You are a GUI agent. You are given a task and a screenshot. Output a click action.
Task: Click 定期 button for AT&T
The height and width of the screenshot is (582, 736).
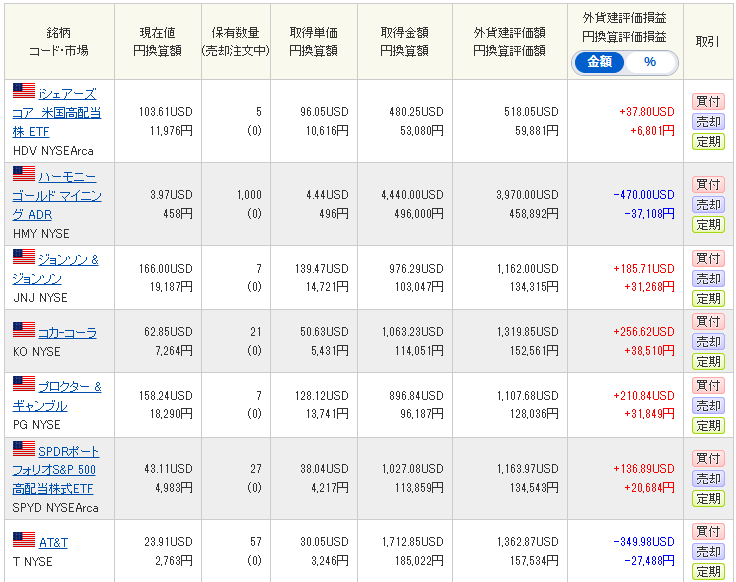pyautogui.click(x=708, y=571)
